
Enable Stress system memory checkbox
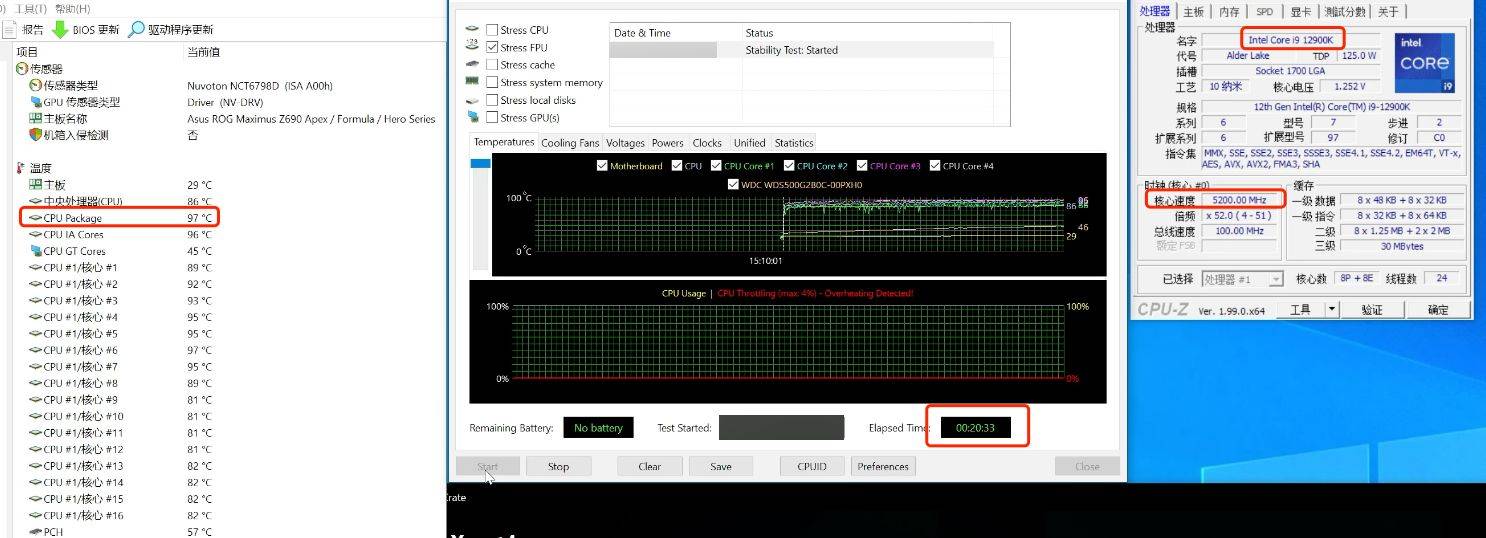(x=492, y=83)
